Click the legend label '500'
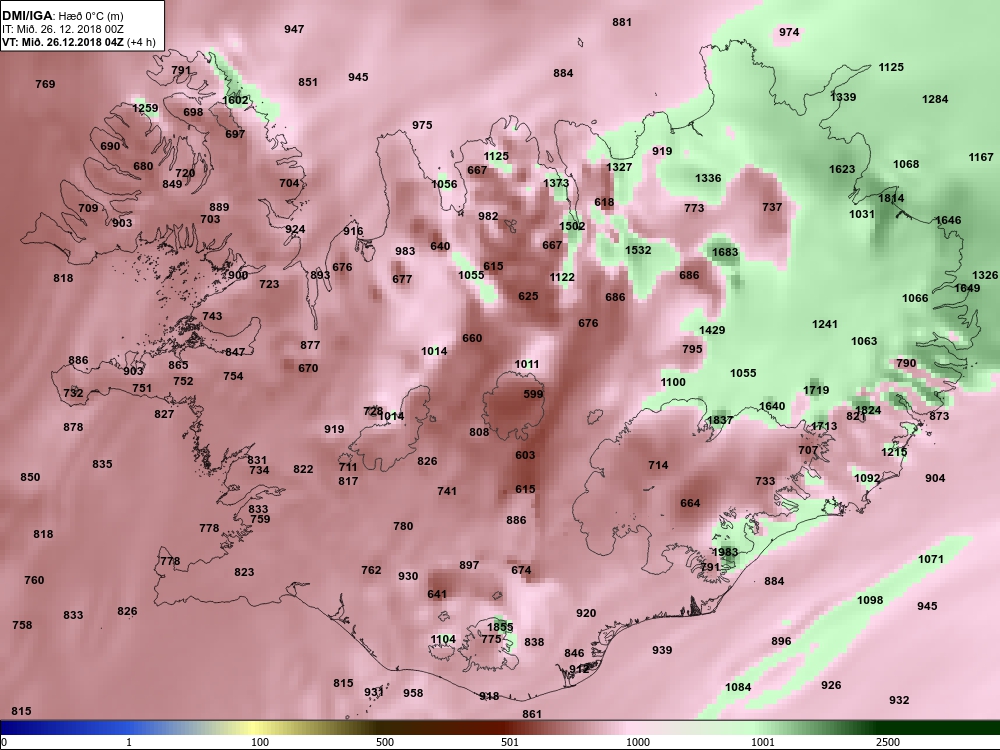1000x750 pixels. tap(385, 742)
